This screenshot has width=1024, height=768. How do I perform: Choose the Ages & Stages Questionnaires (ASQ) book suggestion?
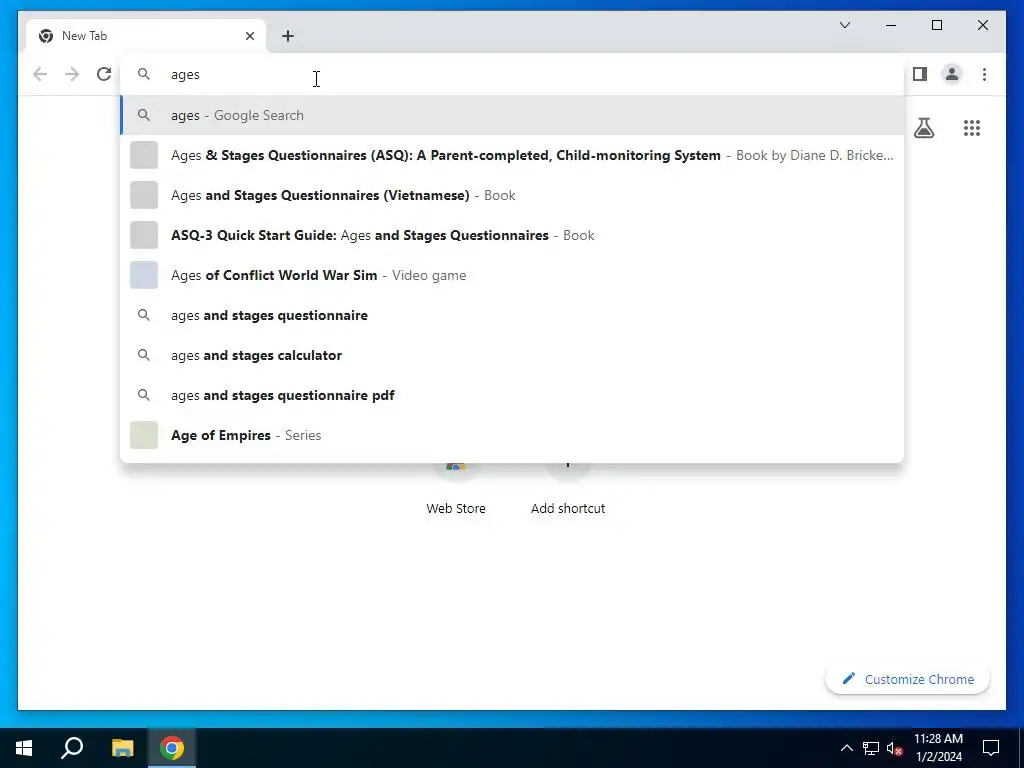[x=513, y=155]
